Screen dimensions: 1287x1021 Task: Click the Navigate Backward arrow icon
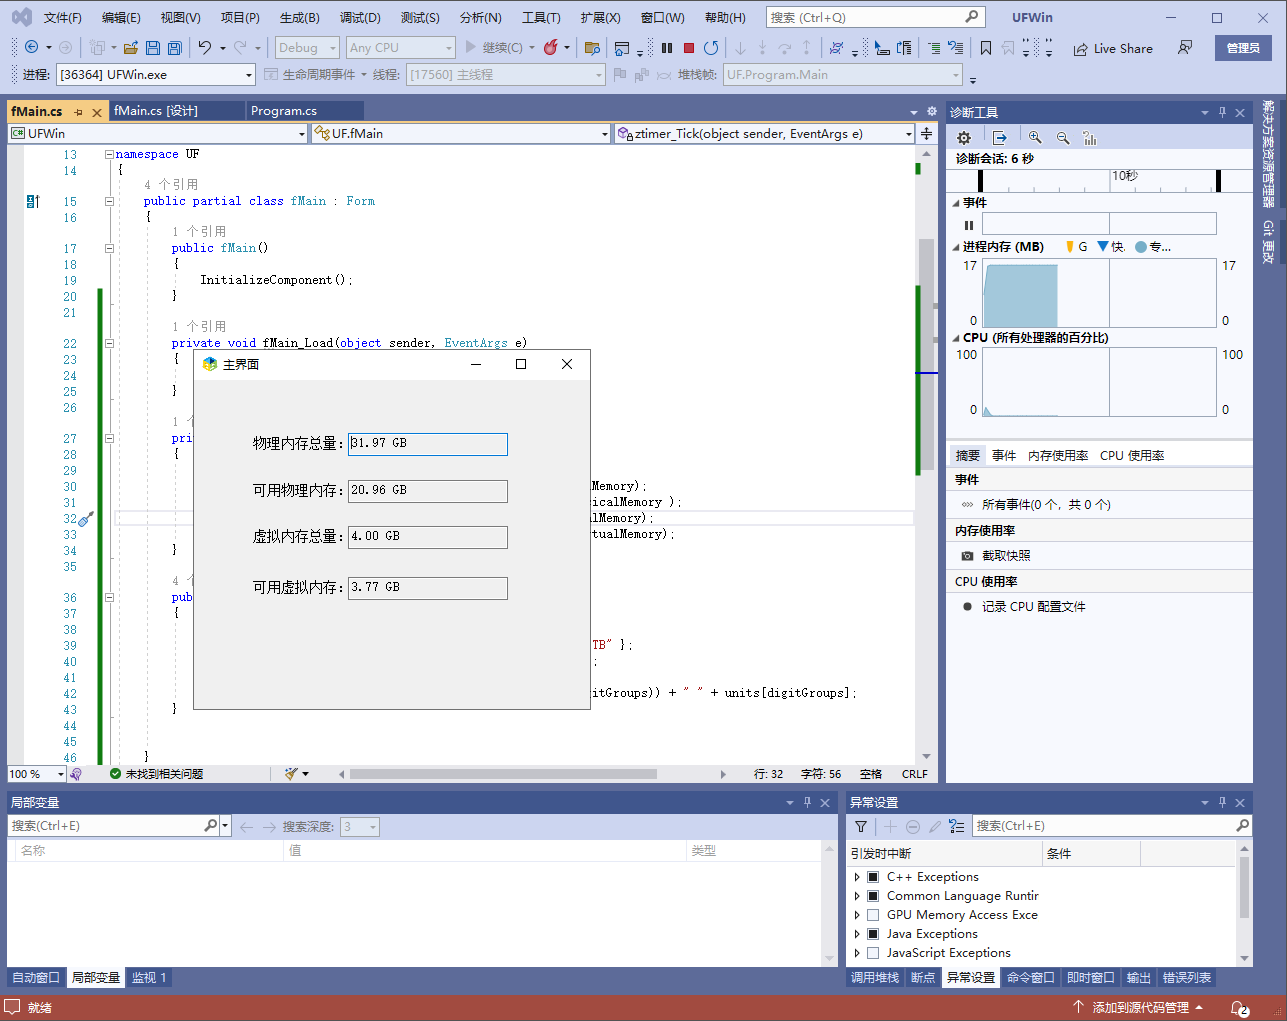[x=32, y=48]
